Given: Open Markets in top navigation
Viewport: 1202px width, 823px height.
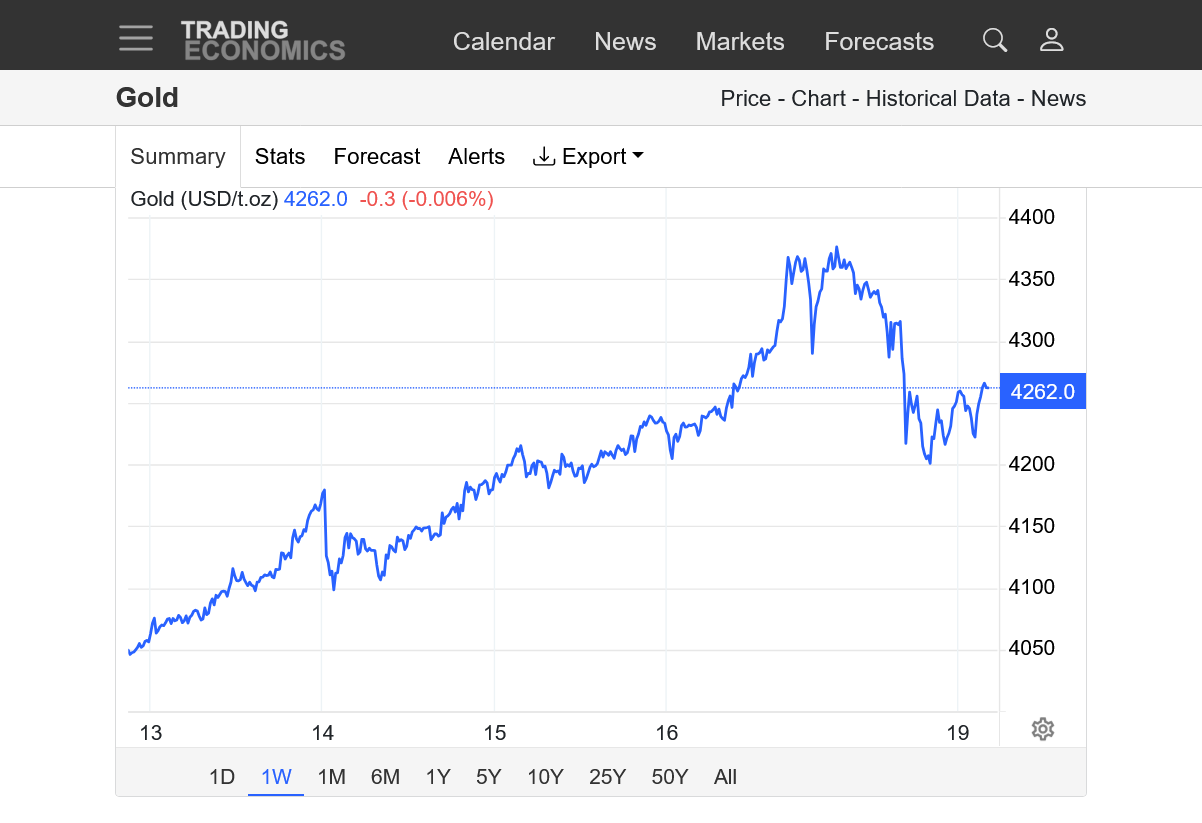Looking at the screenshot, I should click(x=740, y=42).
